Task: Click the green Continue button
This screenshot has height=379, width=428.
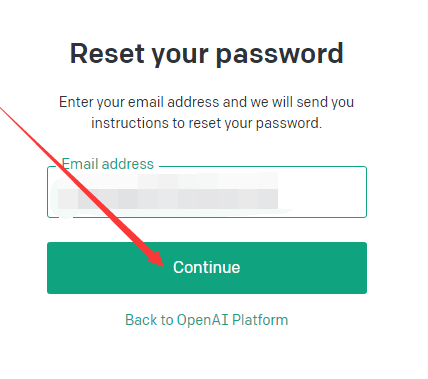Action: coord(207,268)
